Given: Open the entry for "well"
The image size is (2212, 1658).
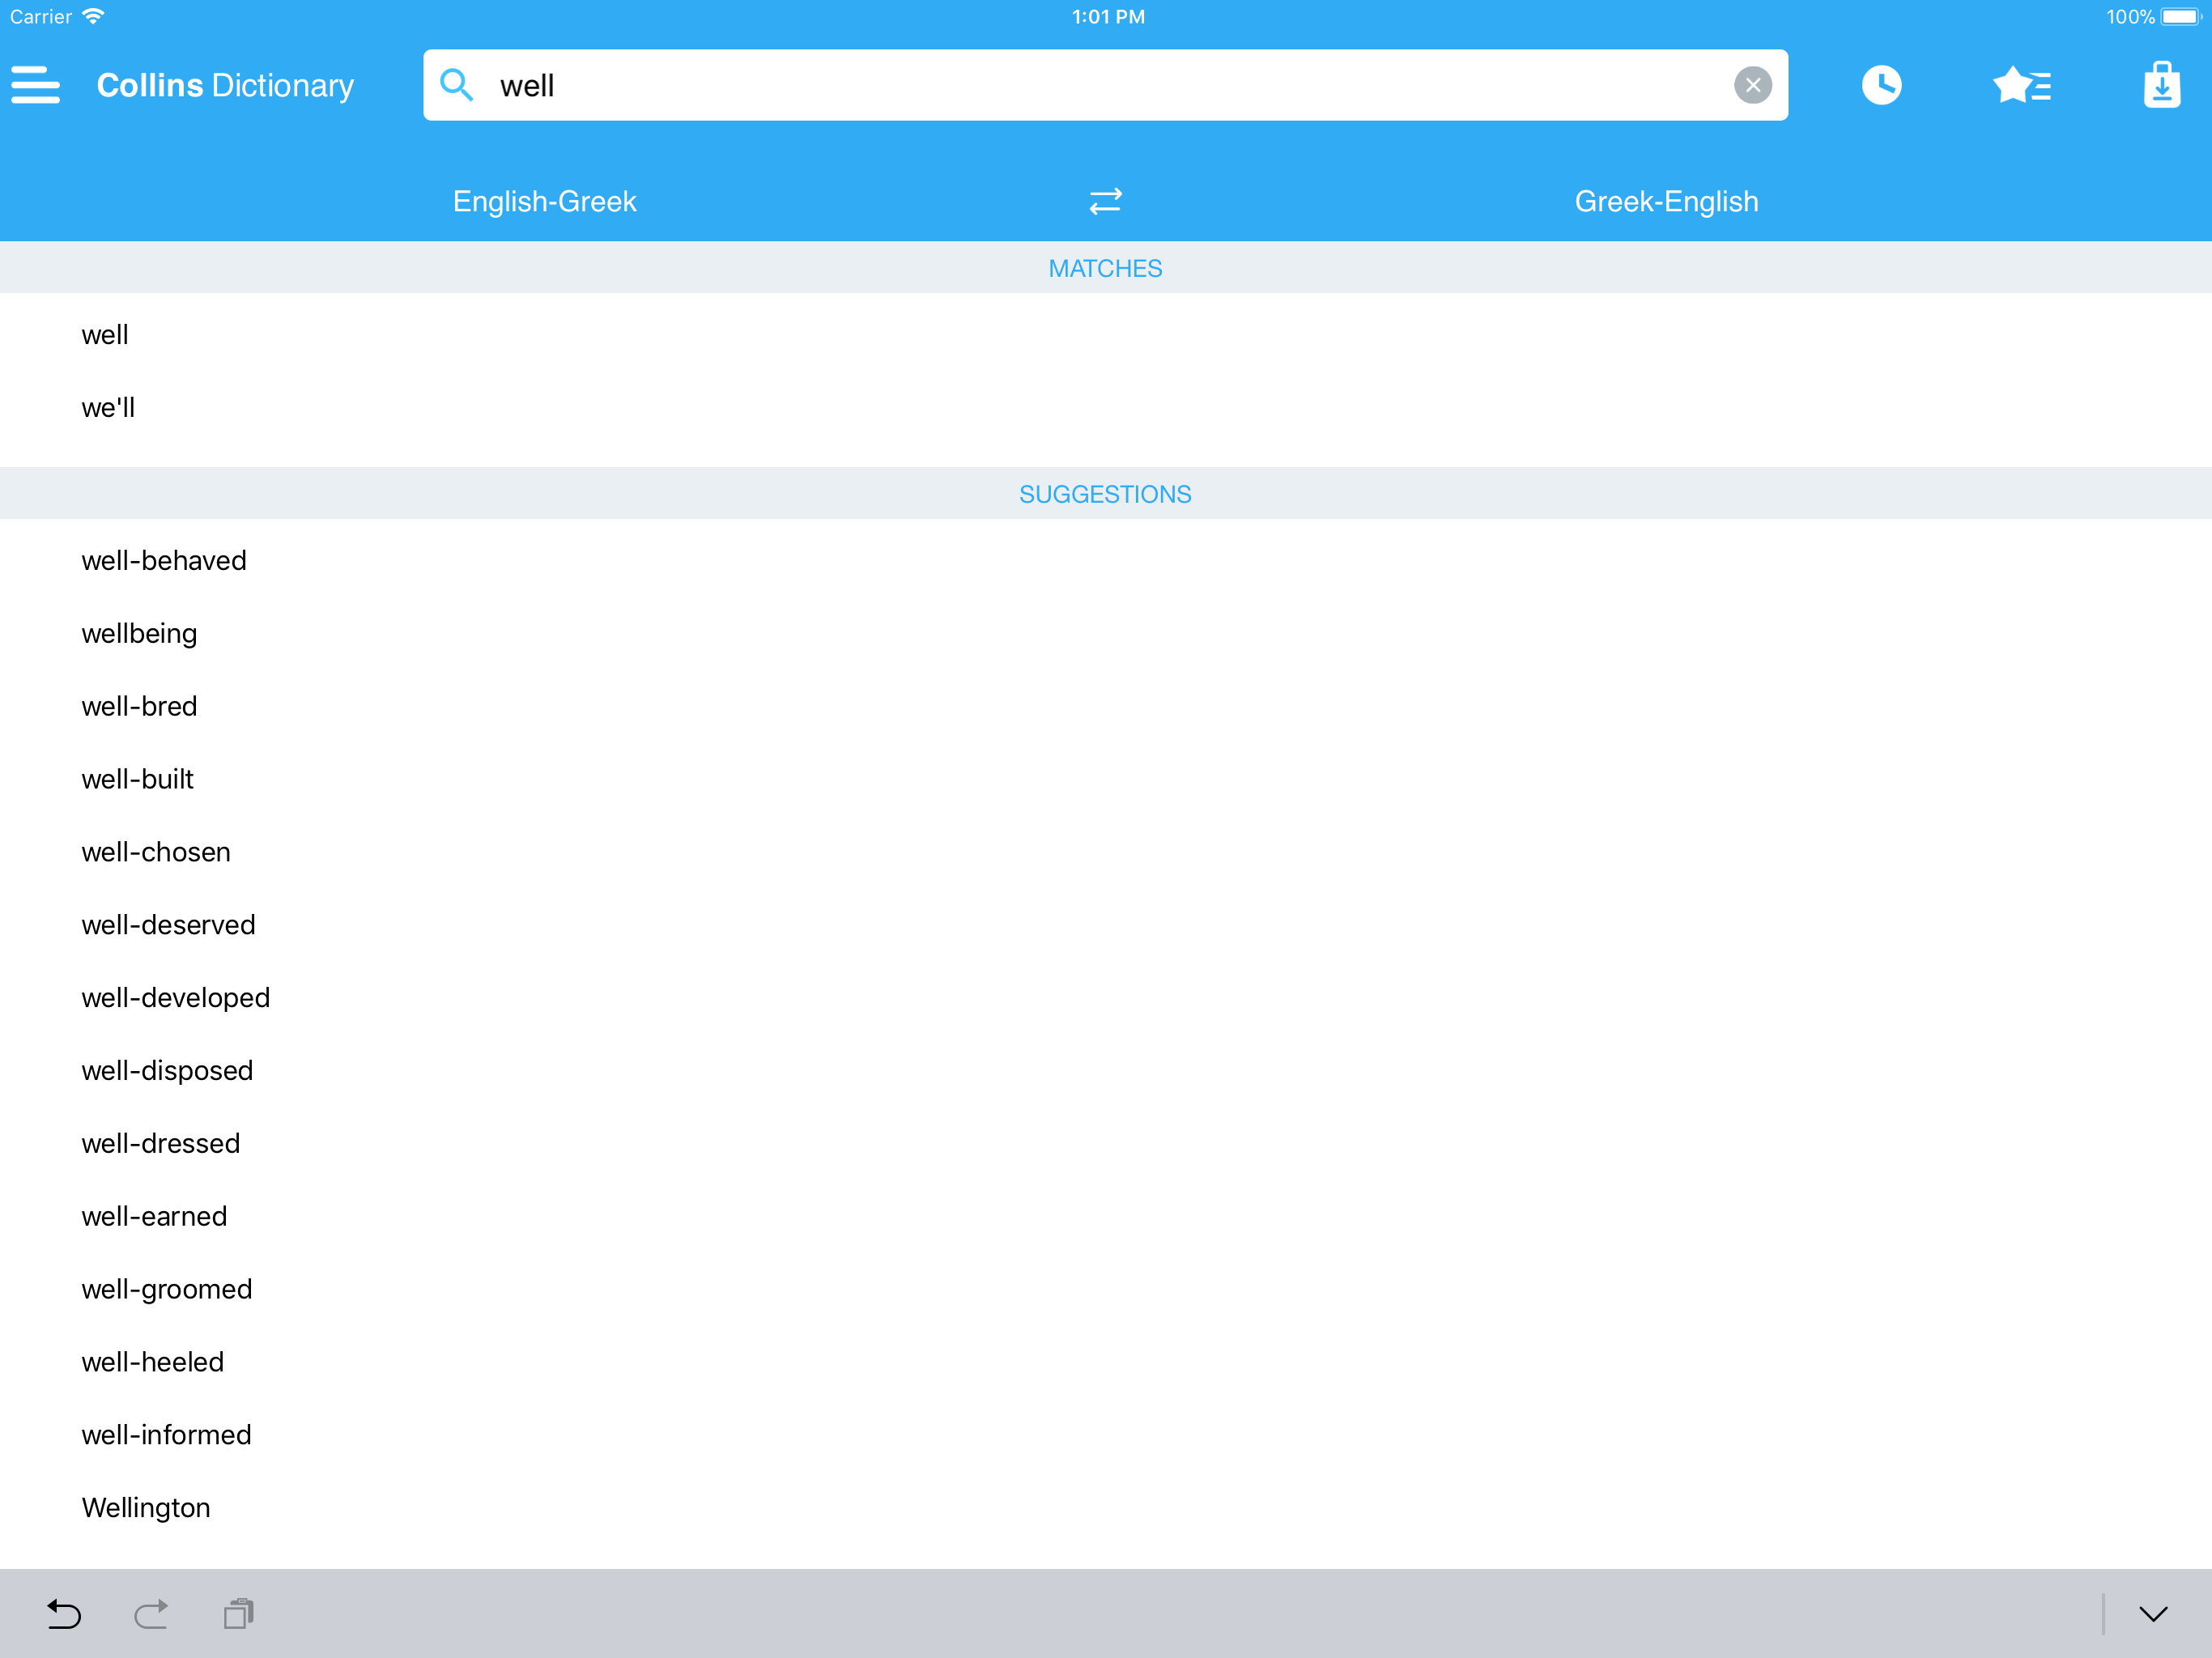Looking at the screenshot, I should coord(105,335).
